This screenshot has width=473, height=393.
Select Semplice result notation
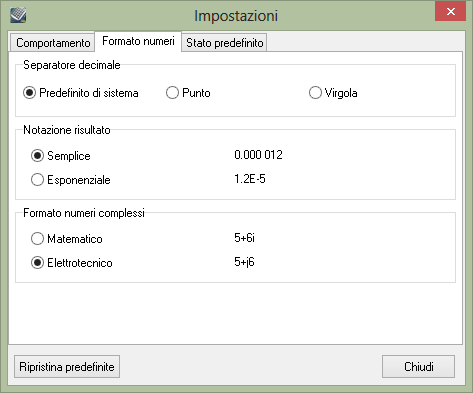pos(61,156)
